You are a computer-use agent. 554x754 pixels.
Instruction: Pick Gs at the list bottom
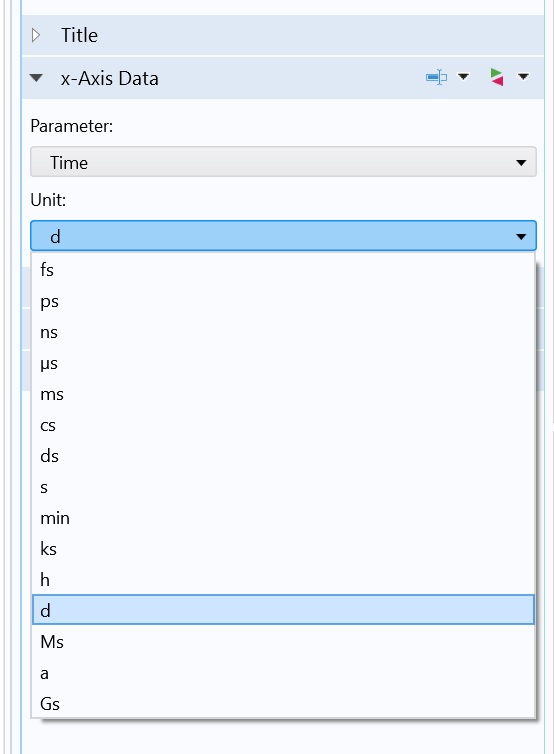tap(283, 704)
